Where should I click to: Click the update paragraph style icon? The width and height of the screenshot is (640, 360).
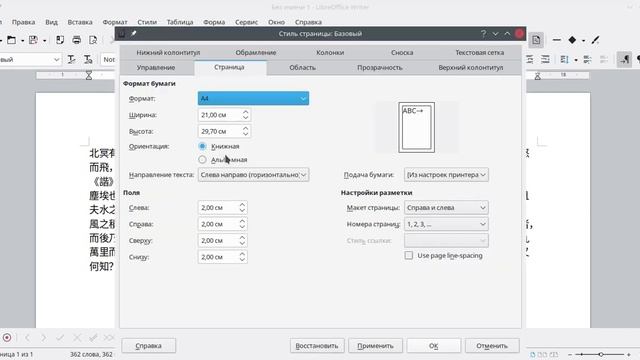tap(71, 60)
